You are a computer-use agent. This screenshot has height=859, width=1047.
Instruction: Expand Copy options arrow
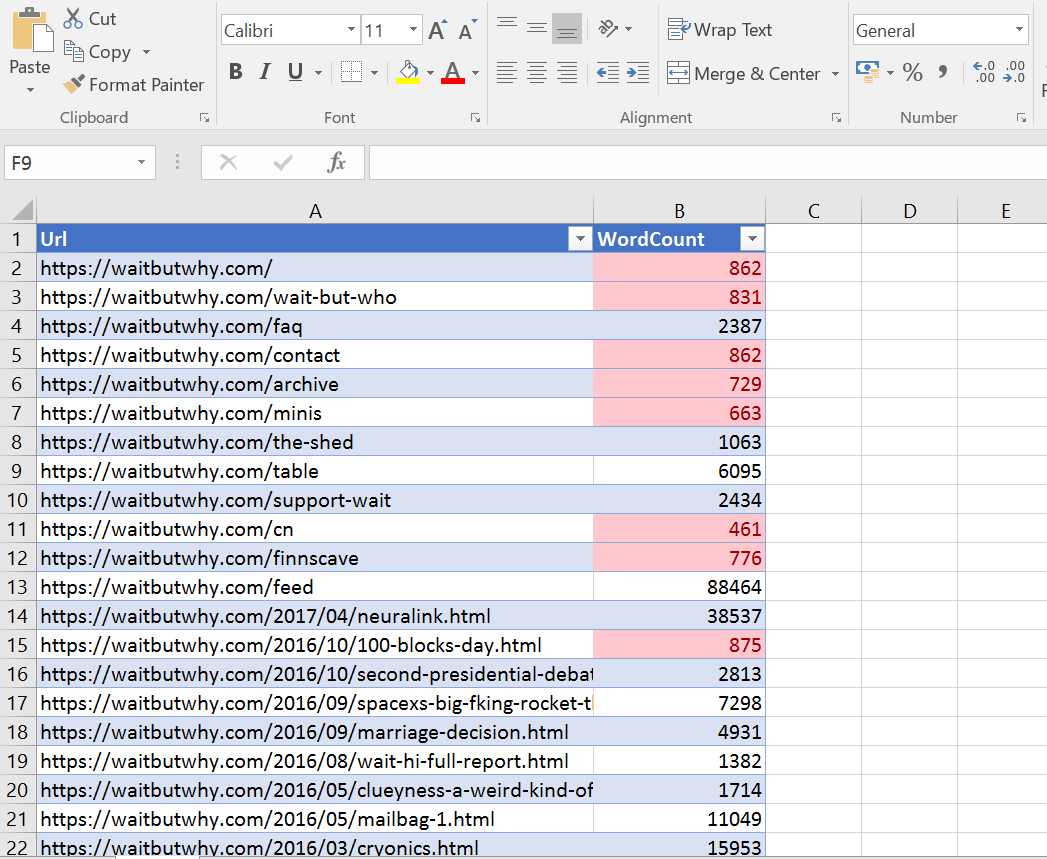146,52
